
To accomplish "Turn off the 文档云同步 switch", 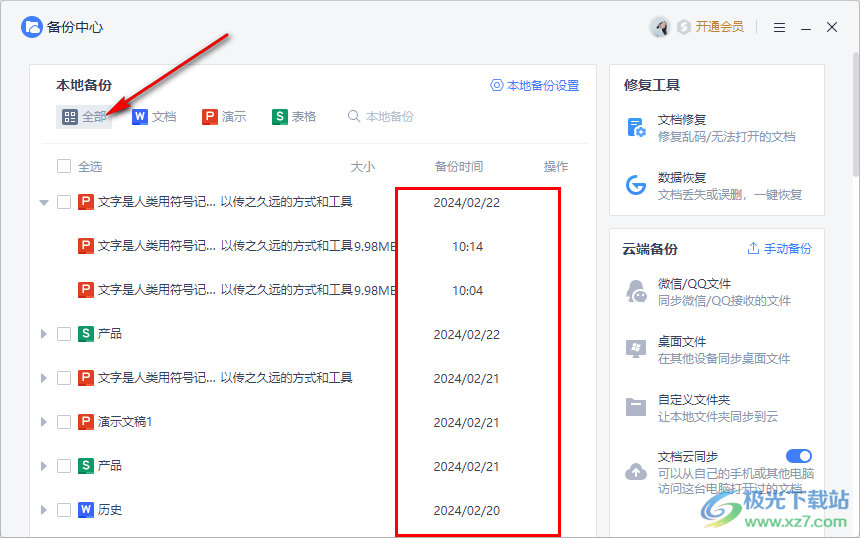I will point(799,456).
